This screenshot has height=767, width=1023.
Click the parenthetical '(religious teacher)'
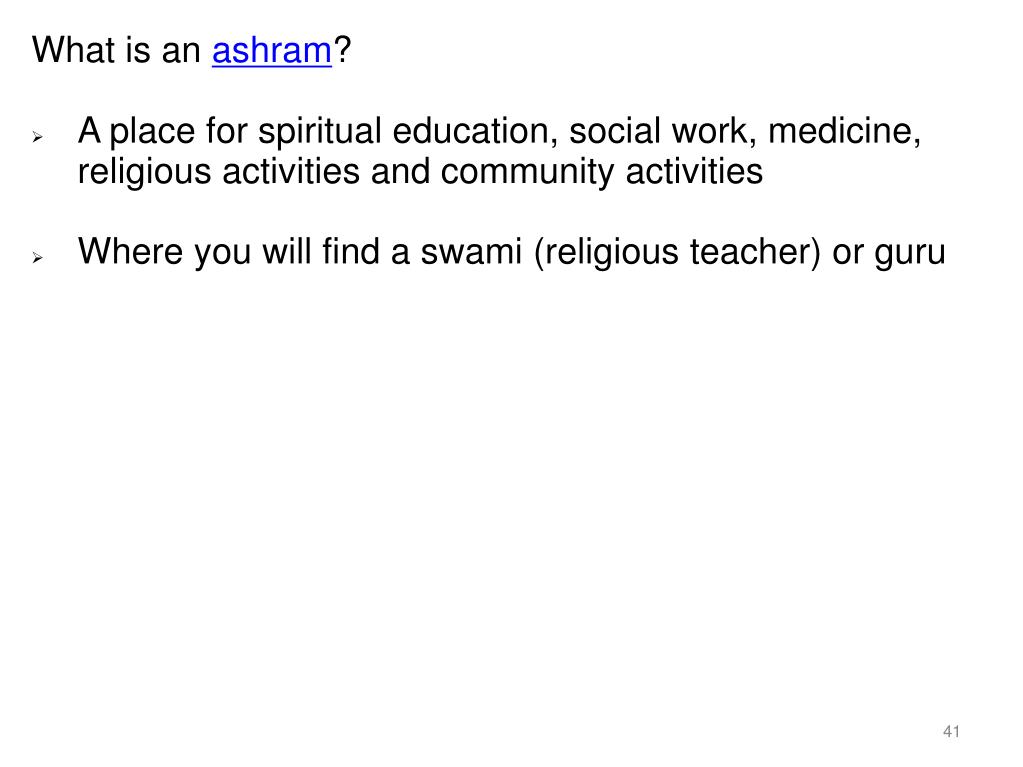[677, 252]
